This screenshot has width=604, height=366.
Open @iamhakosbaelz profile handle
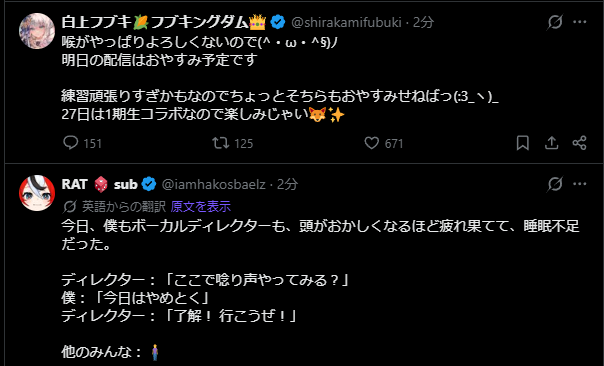tap(213, 184)
